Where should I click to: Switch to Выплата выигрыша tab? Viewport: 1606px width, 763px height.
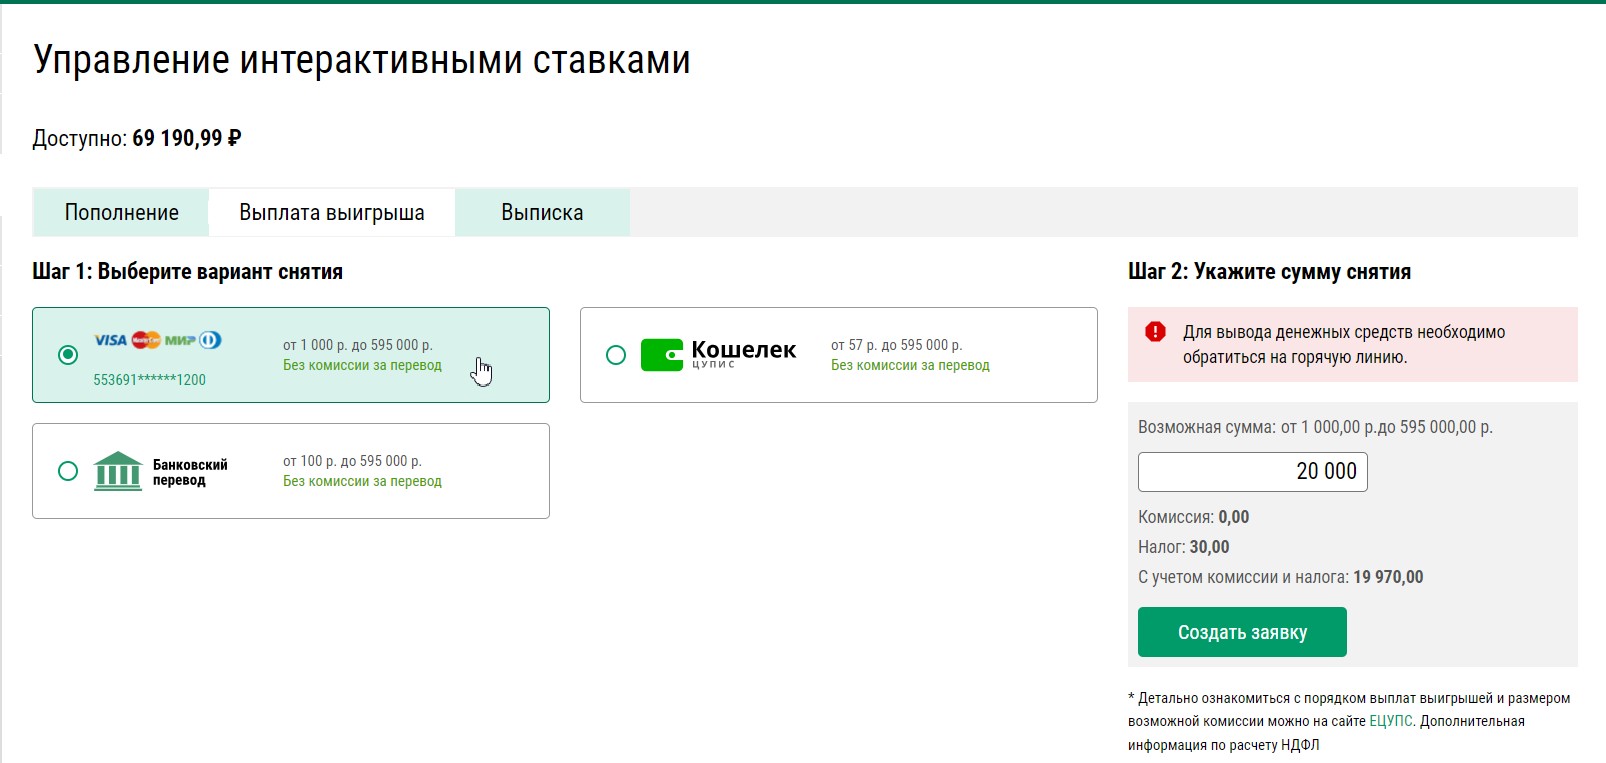pyautogui.click(x=332, y=212)
